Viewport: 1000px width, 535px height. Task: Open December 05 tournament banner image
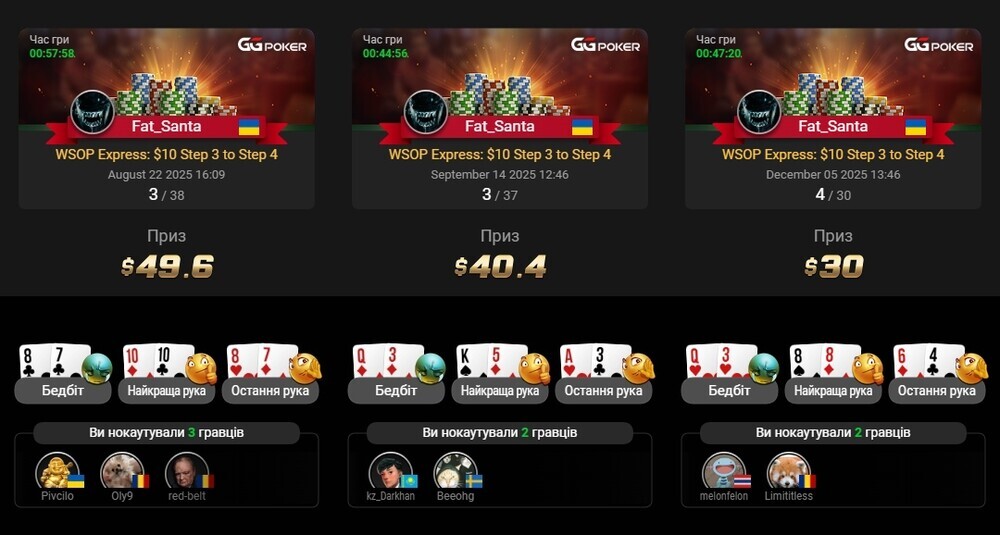833,77
